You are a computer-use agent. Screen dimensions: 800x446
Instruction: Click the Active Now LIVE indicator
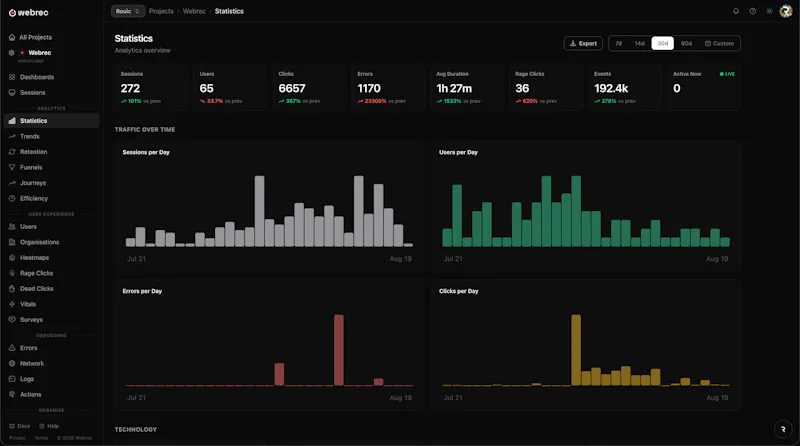[x=727, y=74]
